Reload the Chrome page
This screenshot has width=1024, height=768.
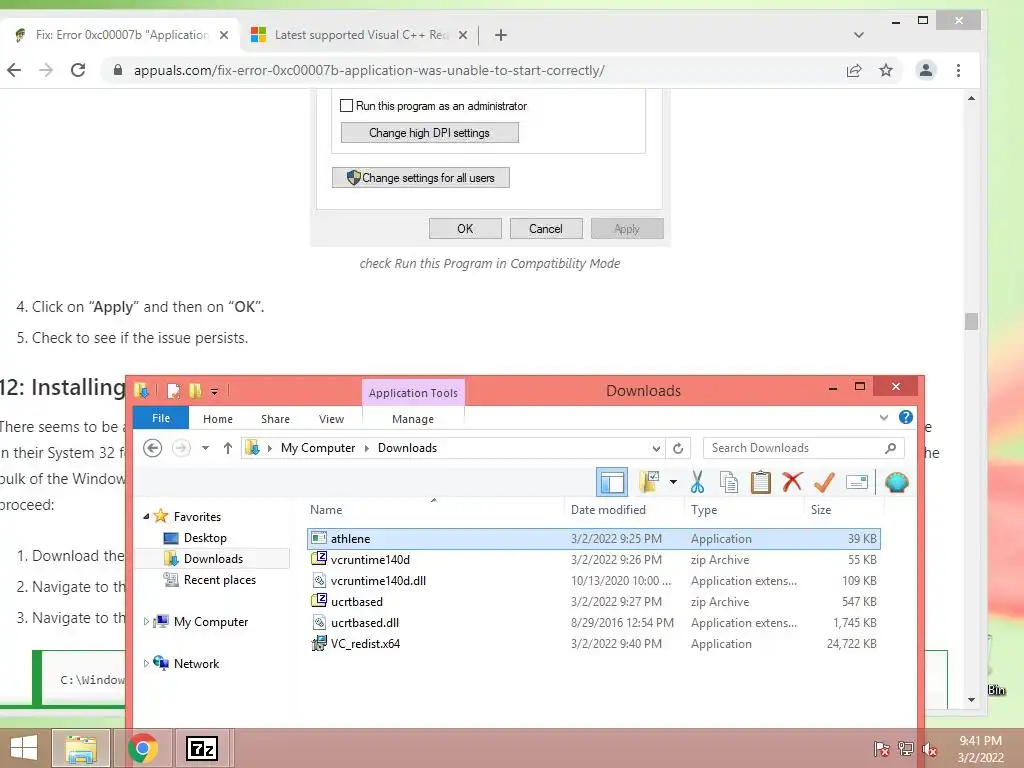(78, 70)
